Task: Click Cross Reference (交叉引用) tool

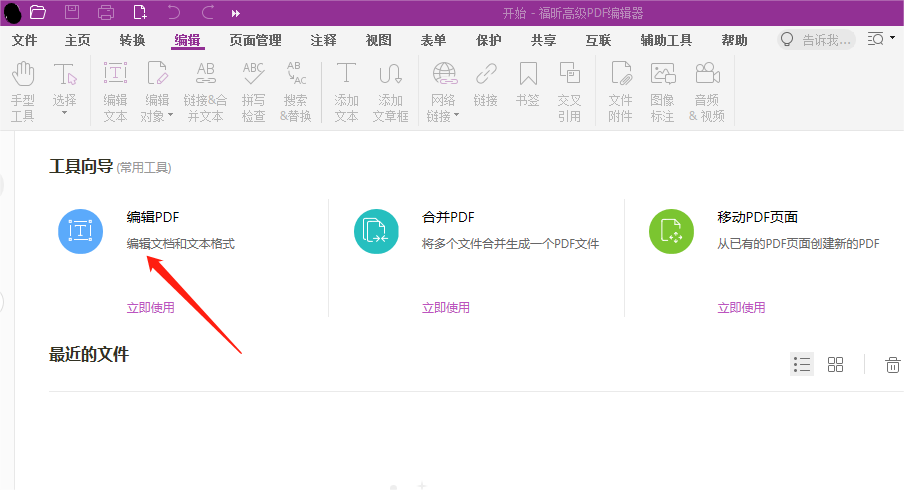Action: click(570, 92)
